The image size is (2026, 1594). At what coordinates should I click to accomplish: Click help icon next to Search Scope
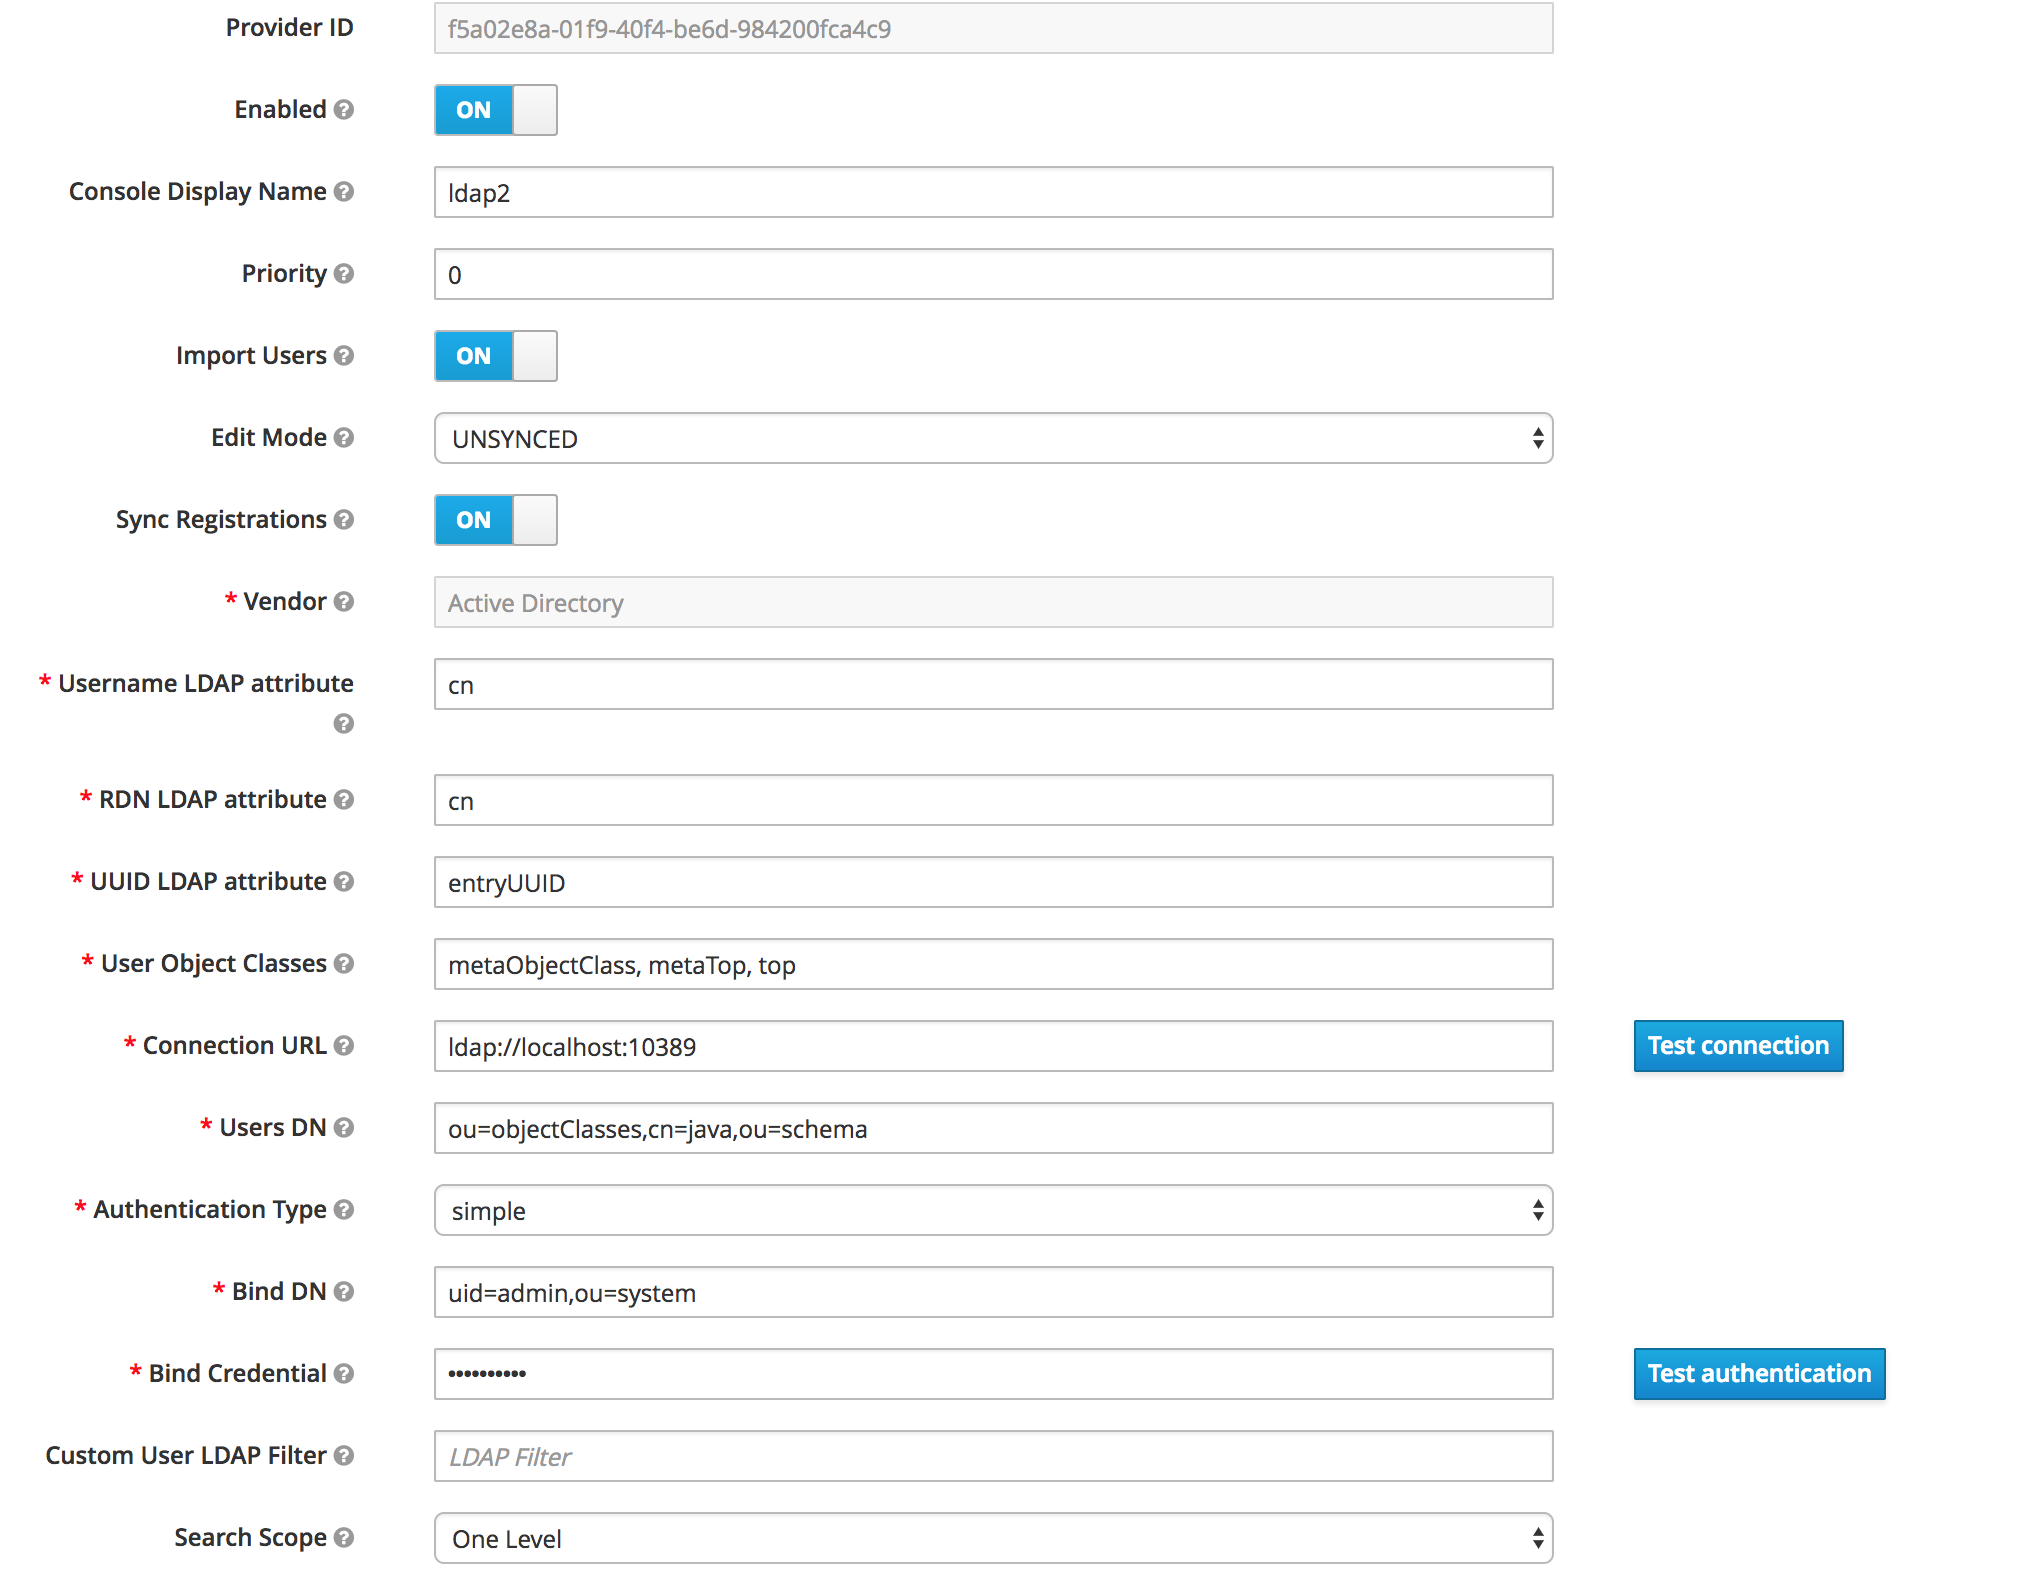tap(344, 1538)
